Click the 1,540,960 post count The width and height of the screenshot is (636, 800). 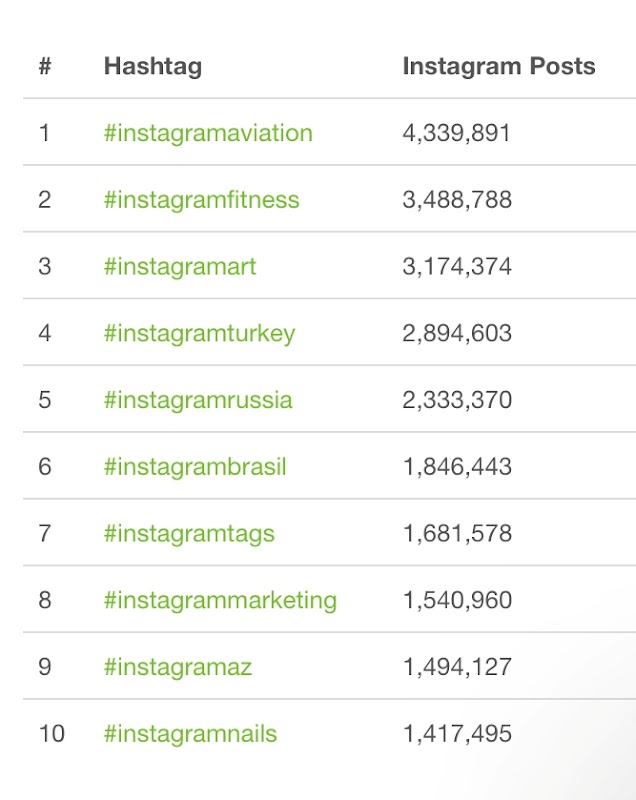[457, 600]
